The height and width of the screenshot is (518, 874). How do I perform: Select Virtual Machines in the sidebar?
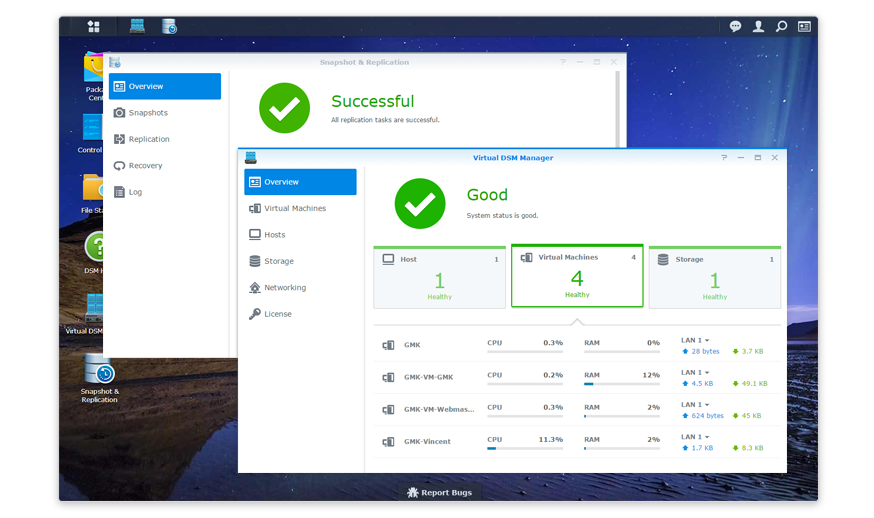click(x=295, y=208)
